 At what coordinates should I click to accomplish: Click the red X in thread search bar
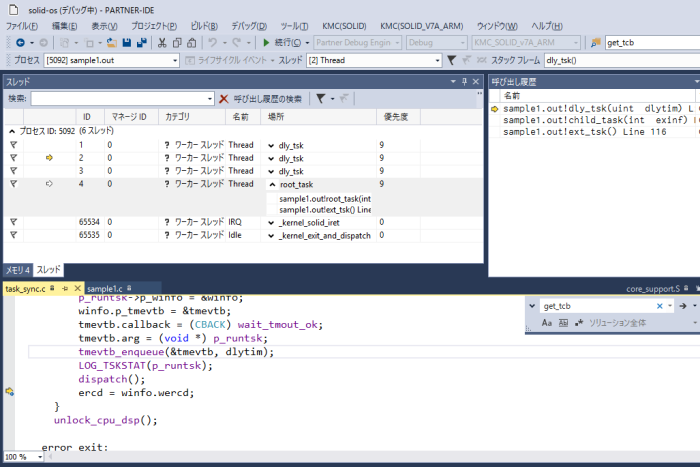(224, 99)
